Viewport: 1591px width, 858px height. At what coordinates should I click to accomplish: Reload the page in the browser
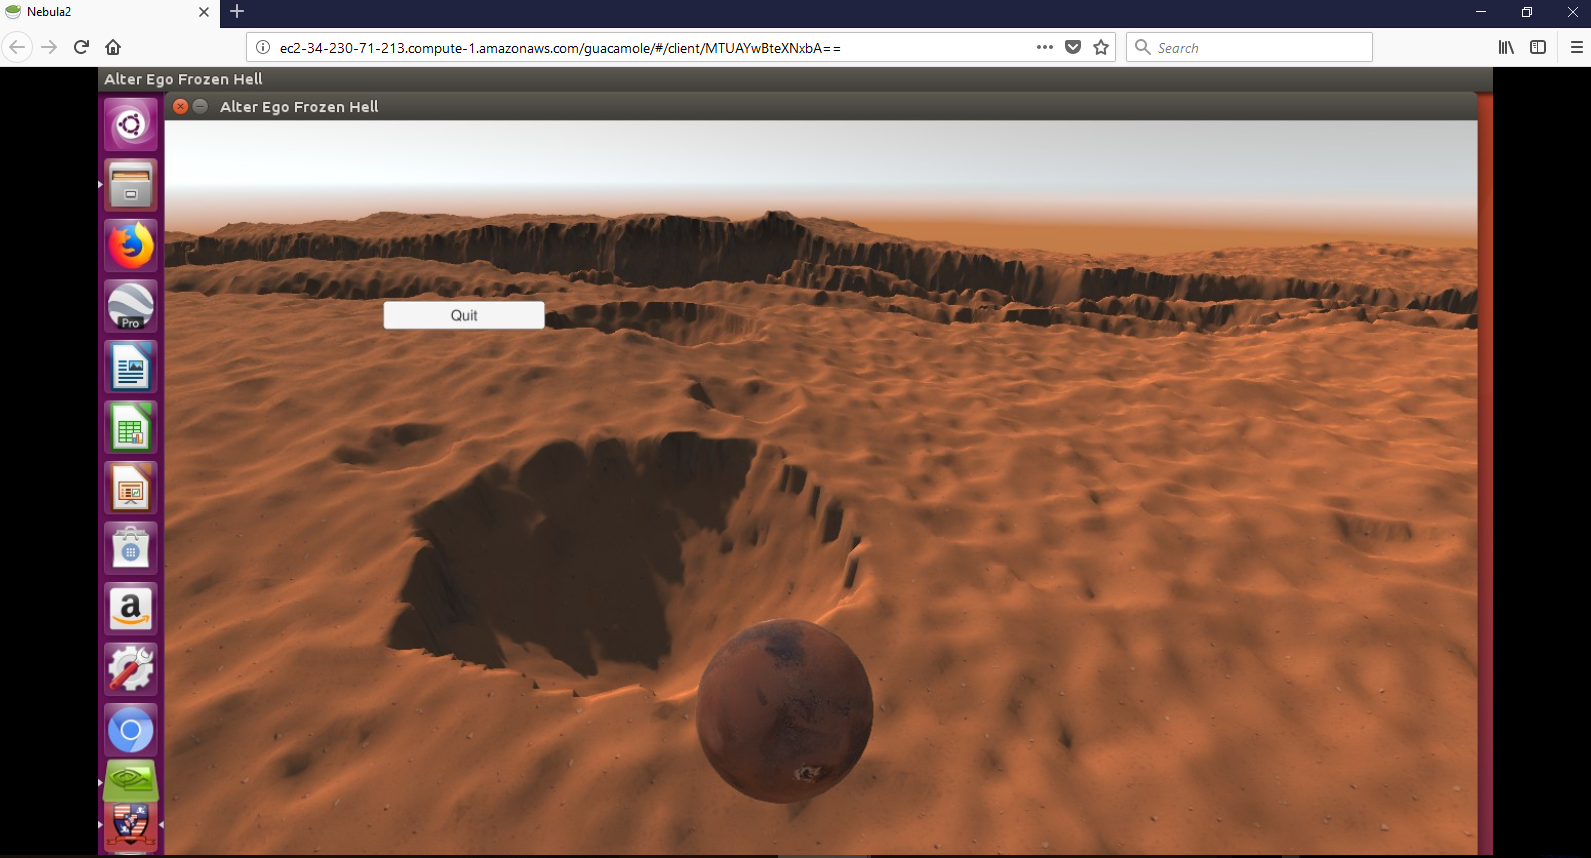tap(82, 47)
